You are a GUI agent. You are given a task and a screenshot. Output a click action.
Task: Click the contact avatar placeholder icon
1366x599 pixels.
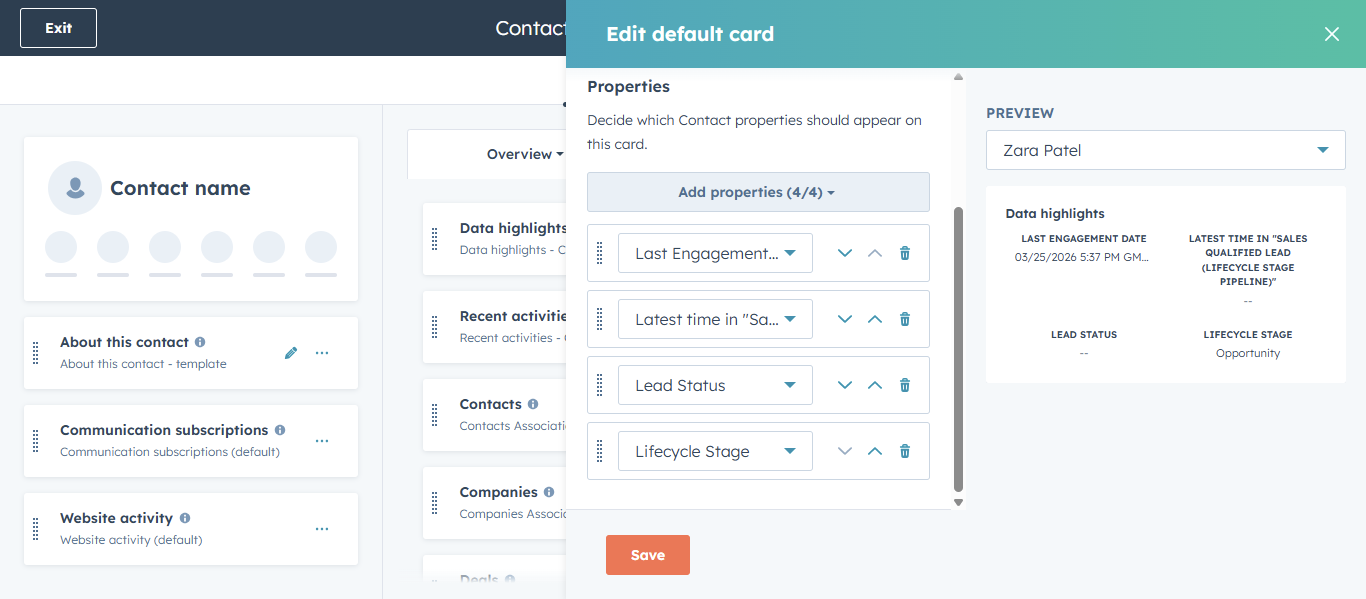coord(75,188)
